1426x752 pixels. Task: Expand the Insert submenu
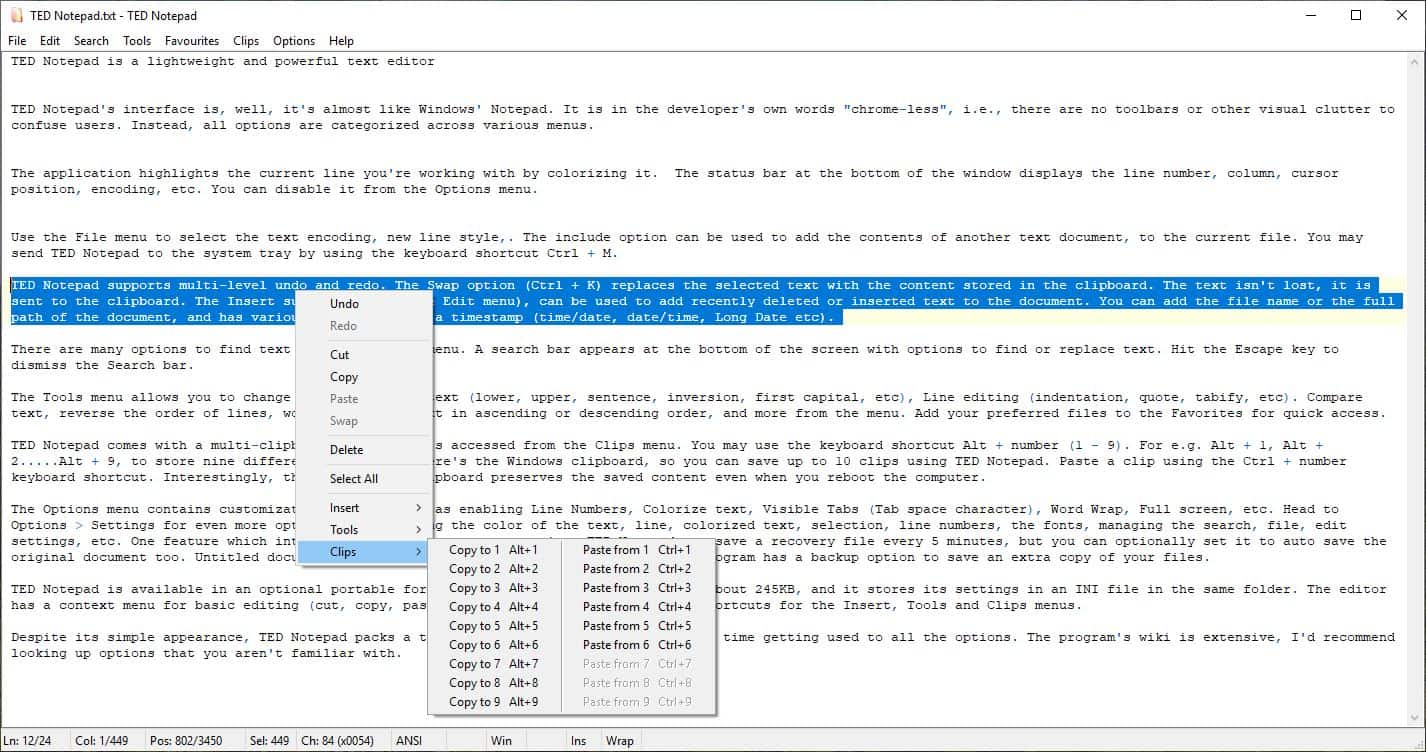[364, 508]
